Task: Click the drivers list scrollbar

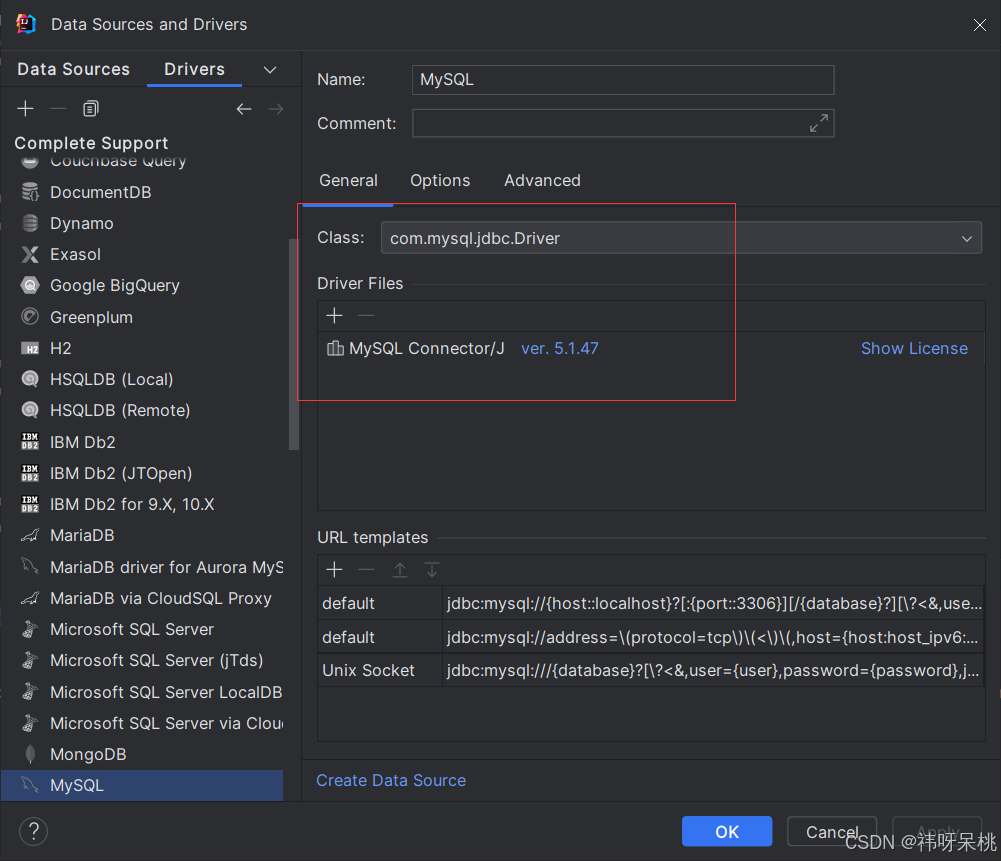Action: click(294, 345)
